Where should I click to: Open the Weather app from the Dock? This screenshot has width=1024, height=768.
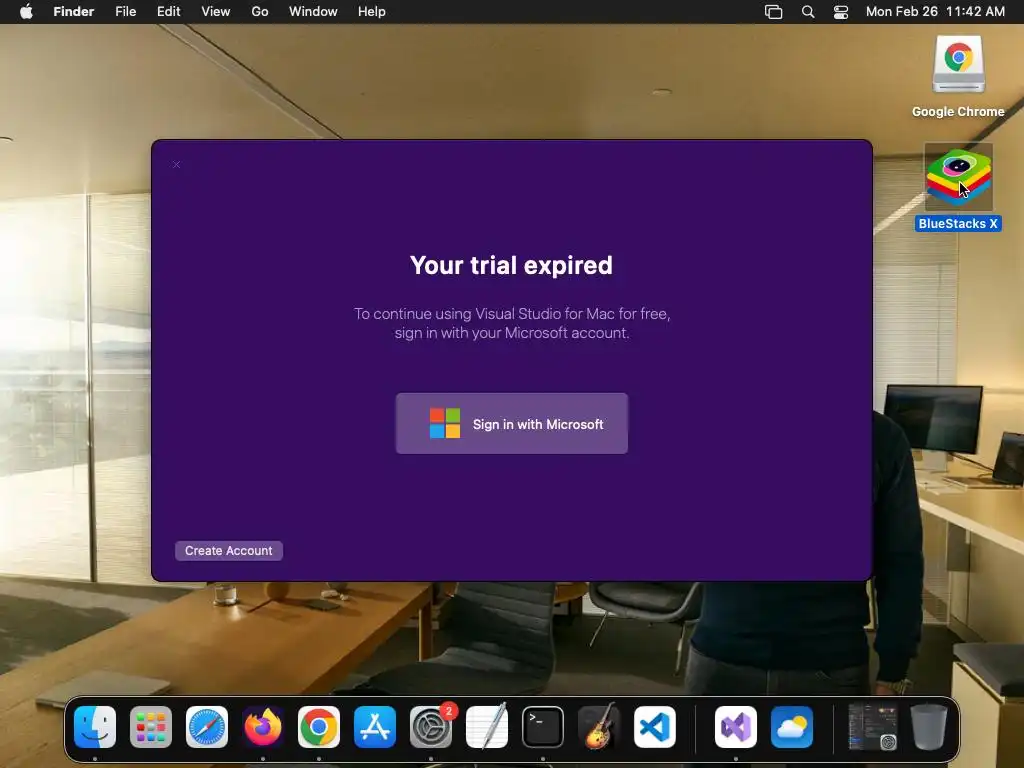pos(792,727)
